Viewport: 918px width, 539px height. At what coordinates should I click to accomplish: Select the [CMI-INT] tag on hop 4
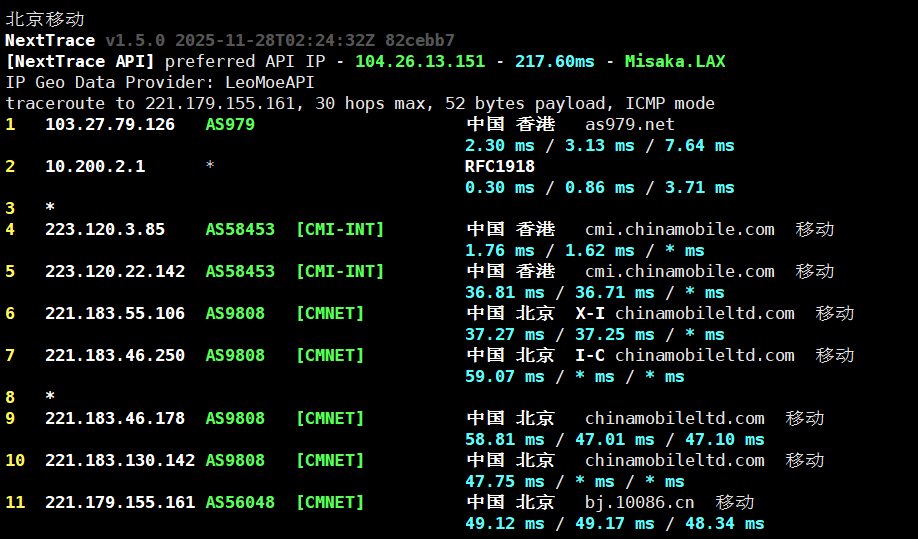click(x=340, y=229)
